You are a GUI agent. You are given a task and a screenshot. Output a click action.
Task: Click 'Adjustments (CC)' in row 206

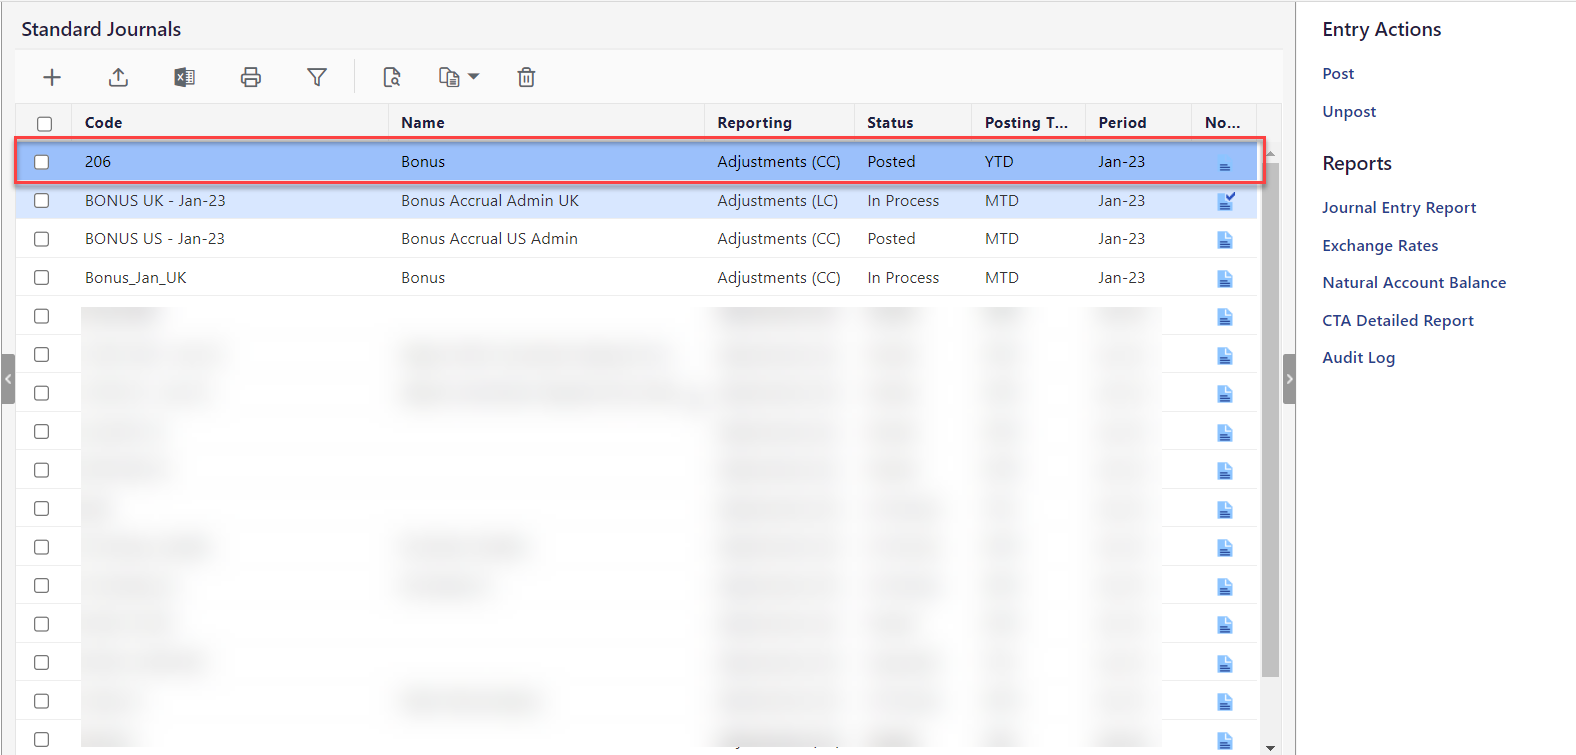(x=779, y=161)
